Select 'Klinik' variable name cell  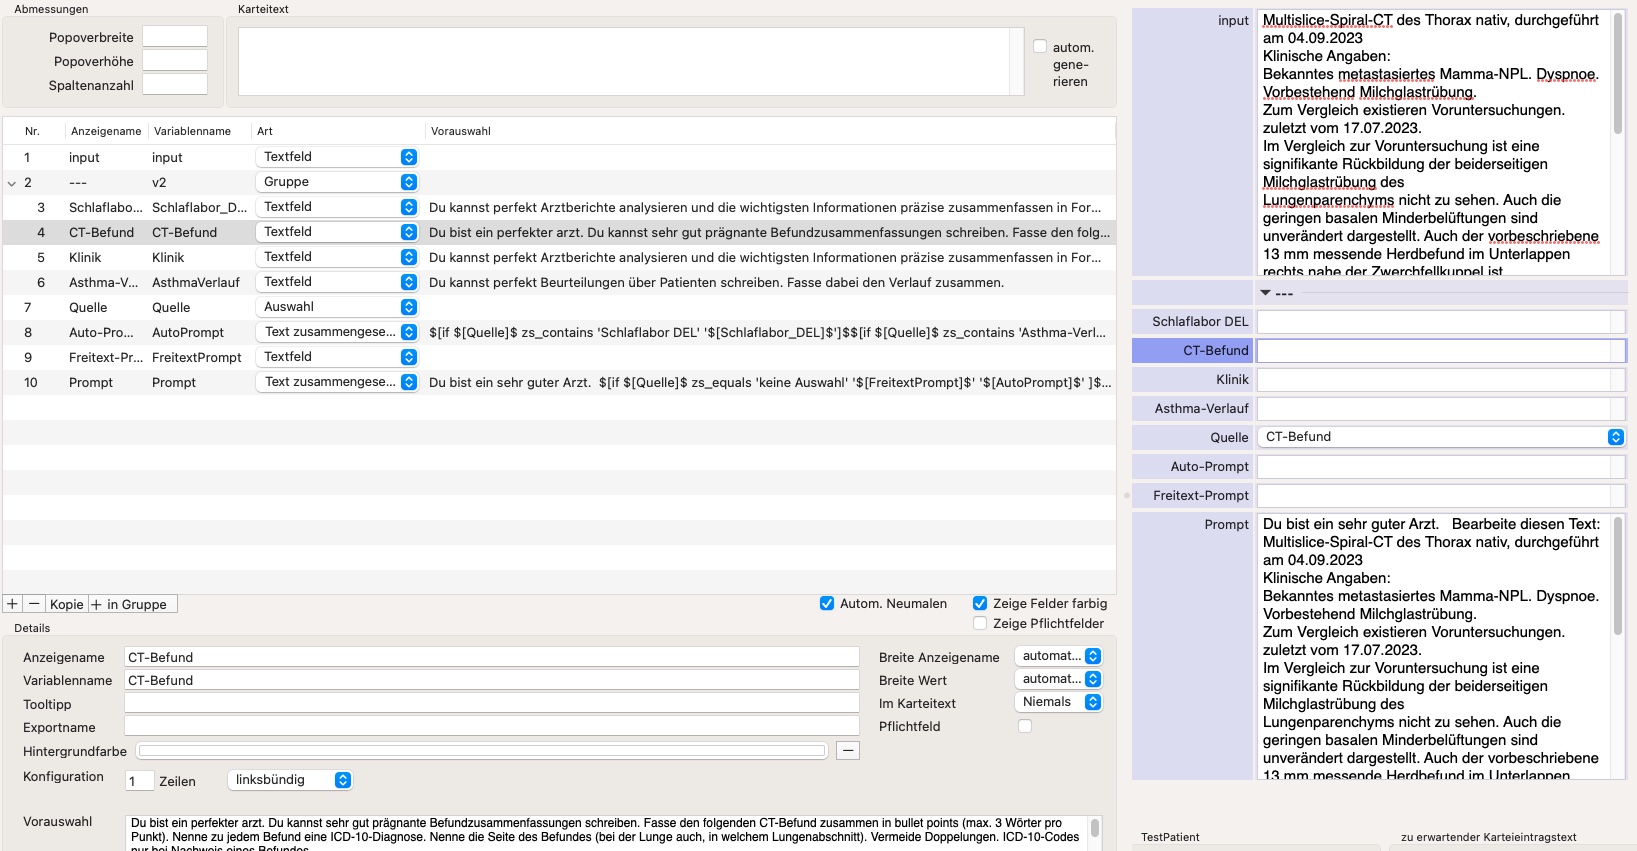coord(168,257)
